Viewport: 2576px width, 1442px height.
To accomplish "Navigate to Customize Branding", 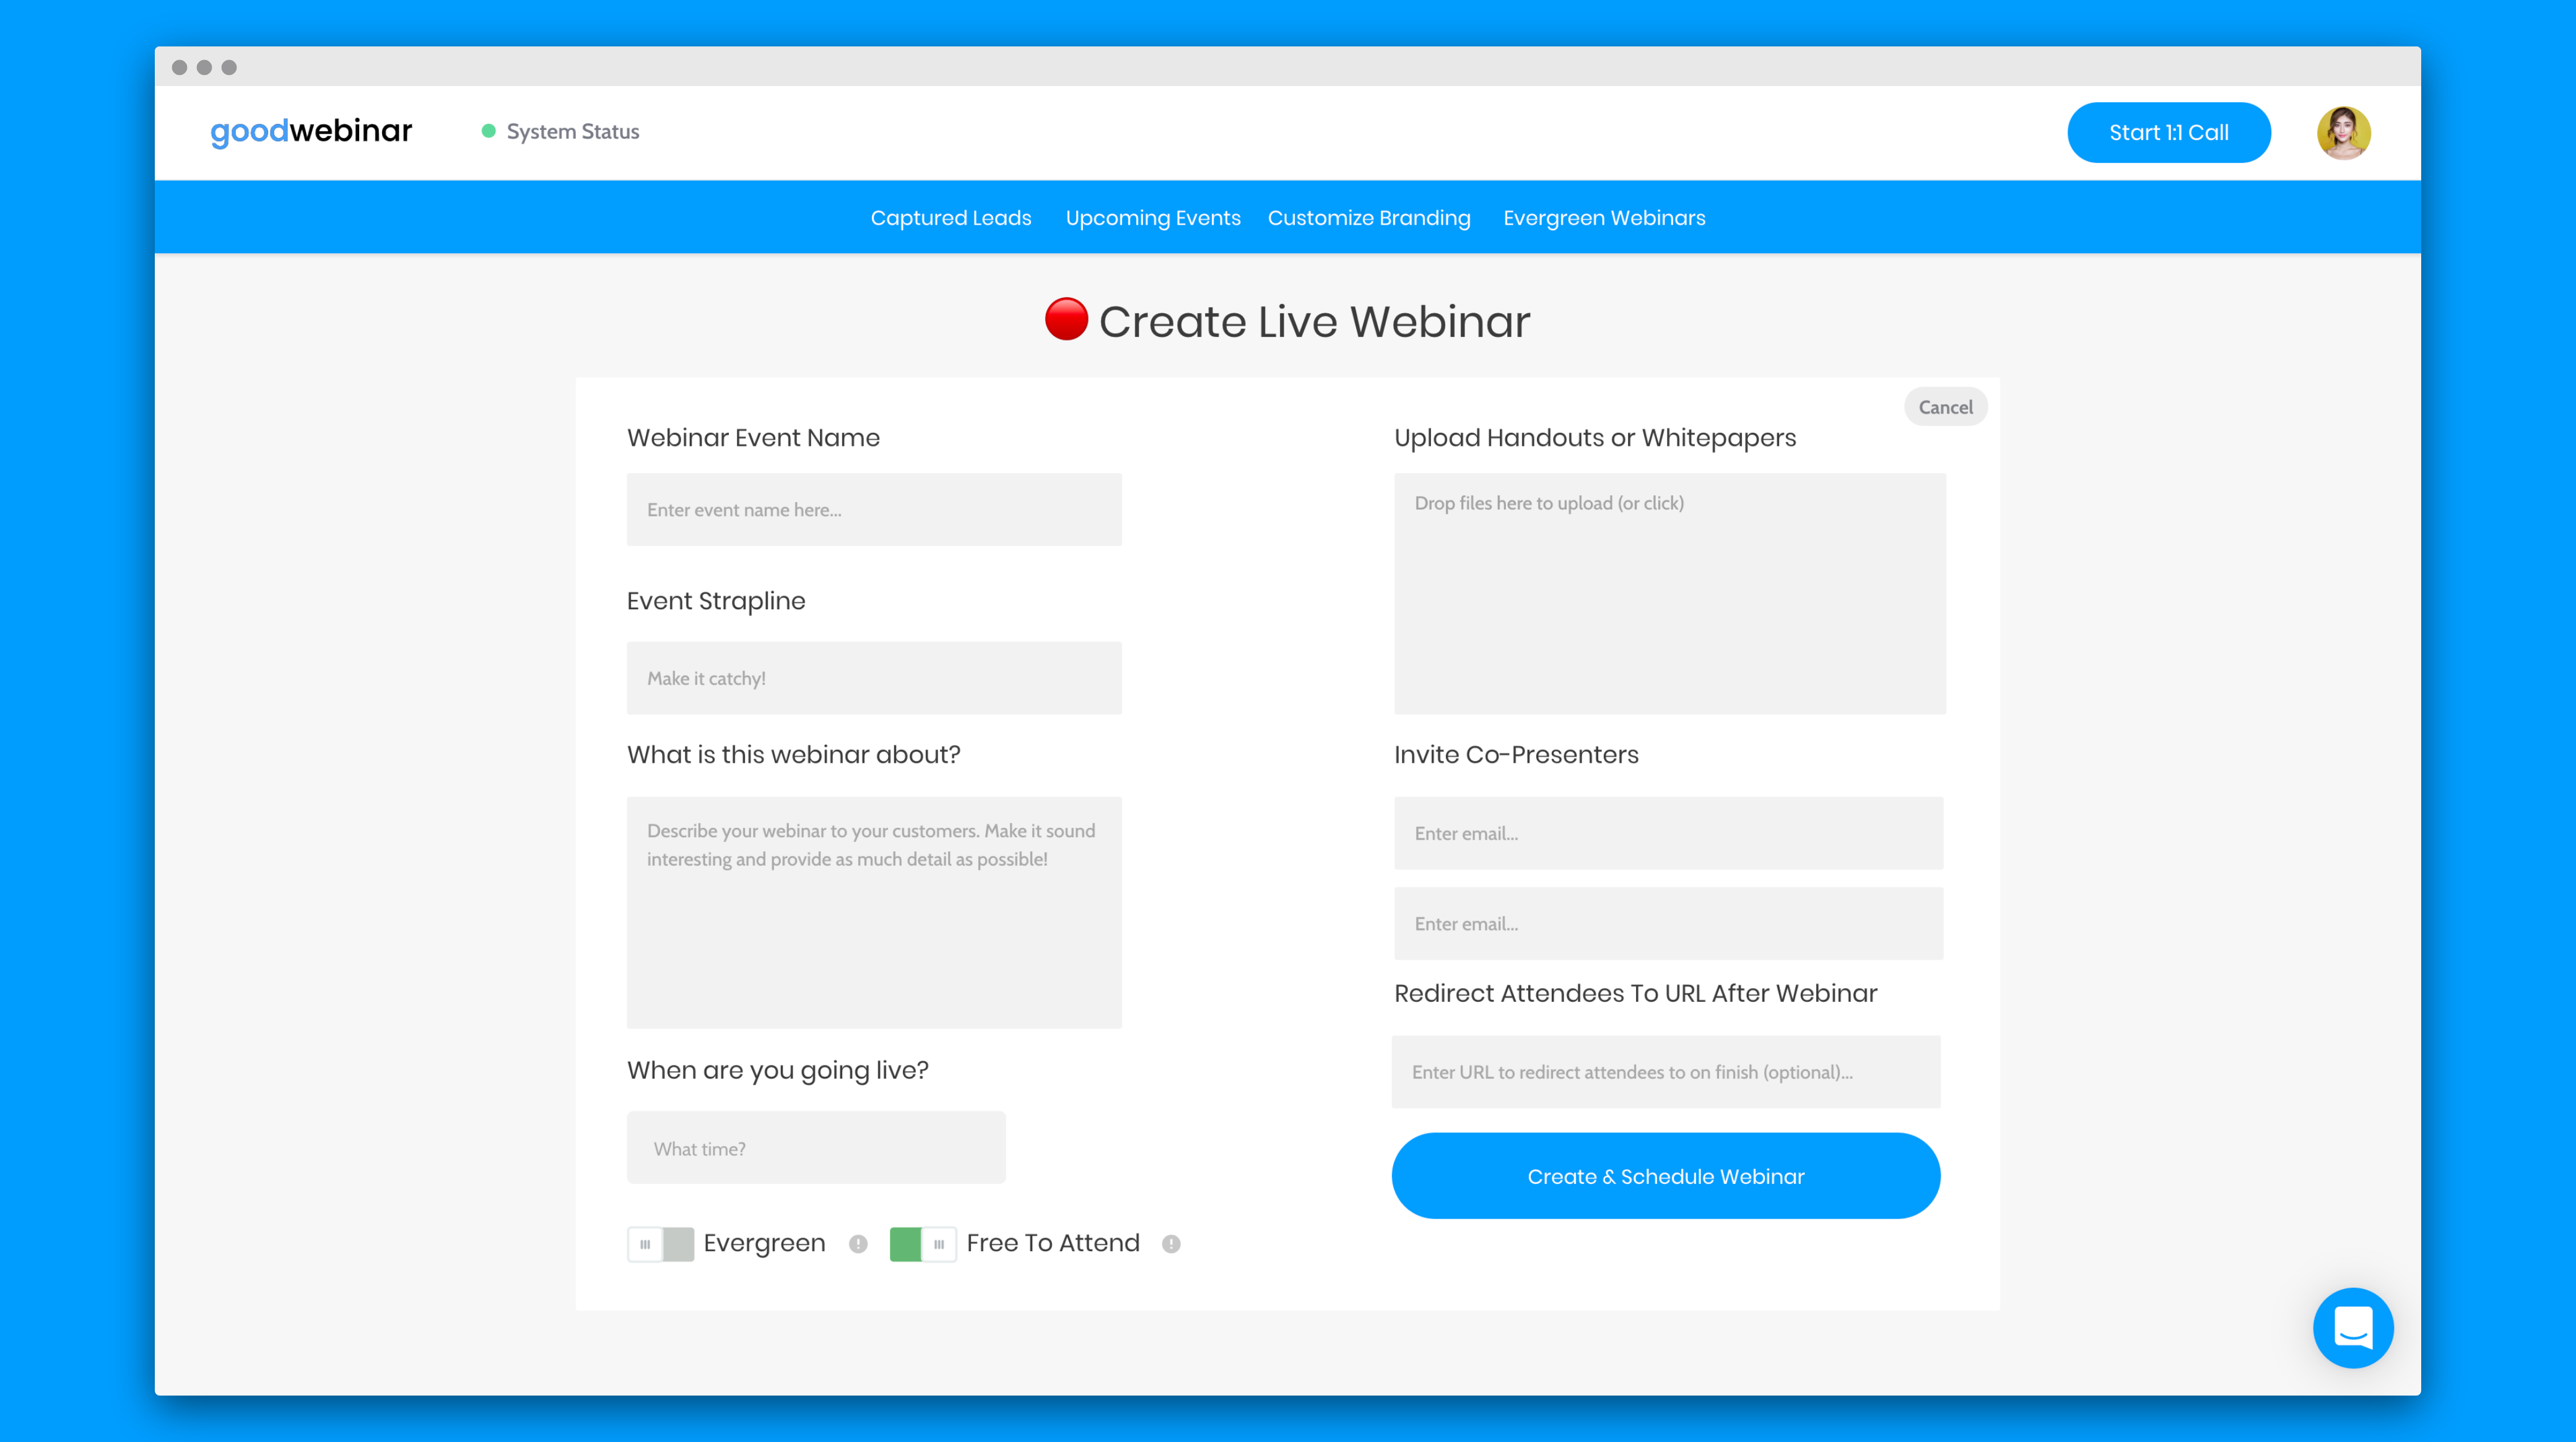I will click(1370, 217).
